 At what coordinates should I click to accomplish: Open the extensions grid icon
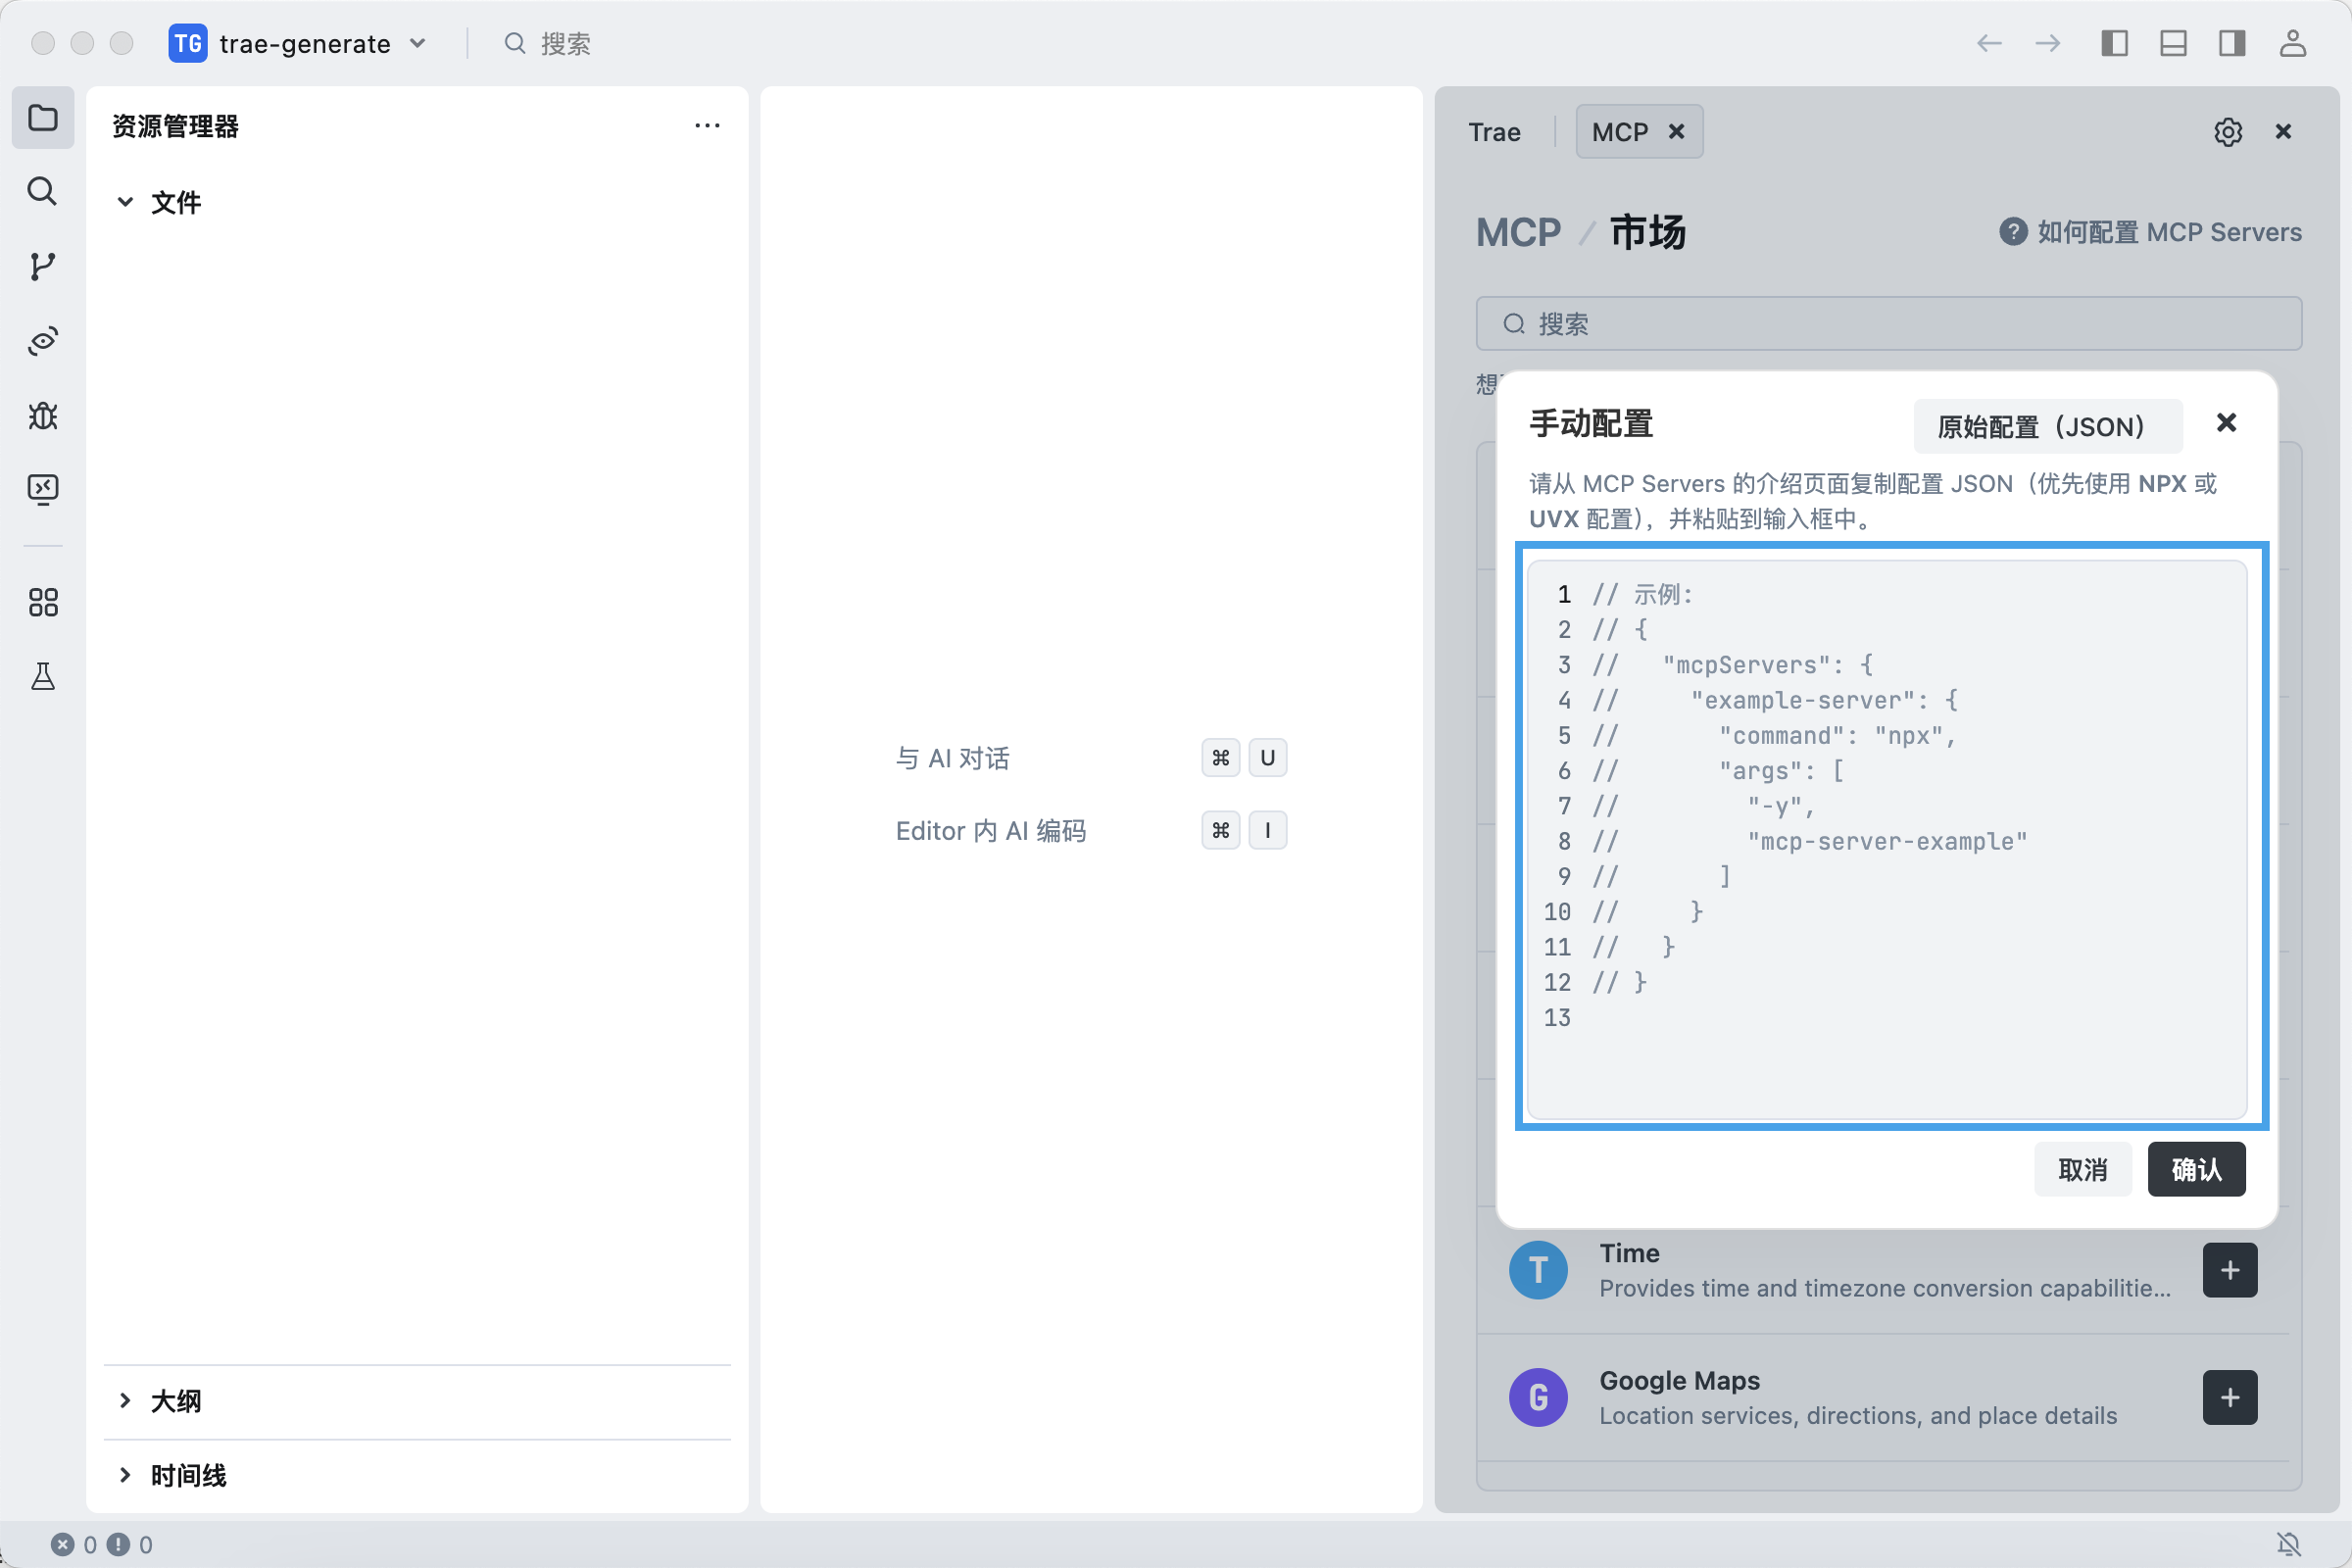tap(42, 602)
